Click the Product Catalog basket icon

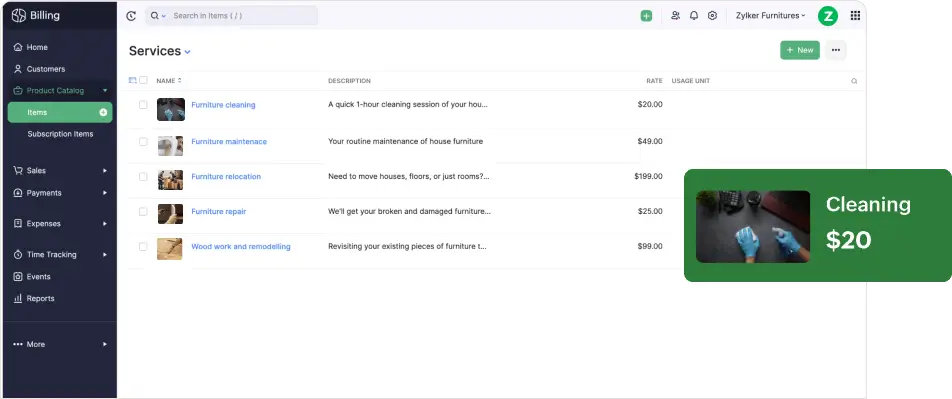tap(18, 90)
